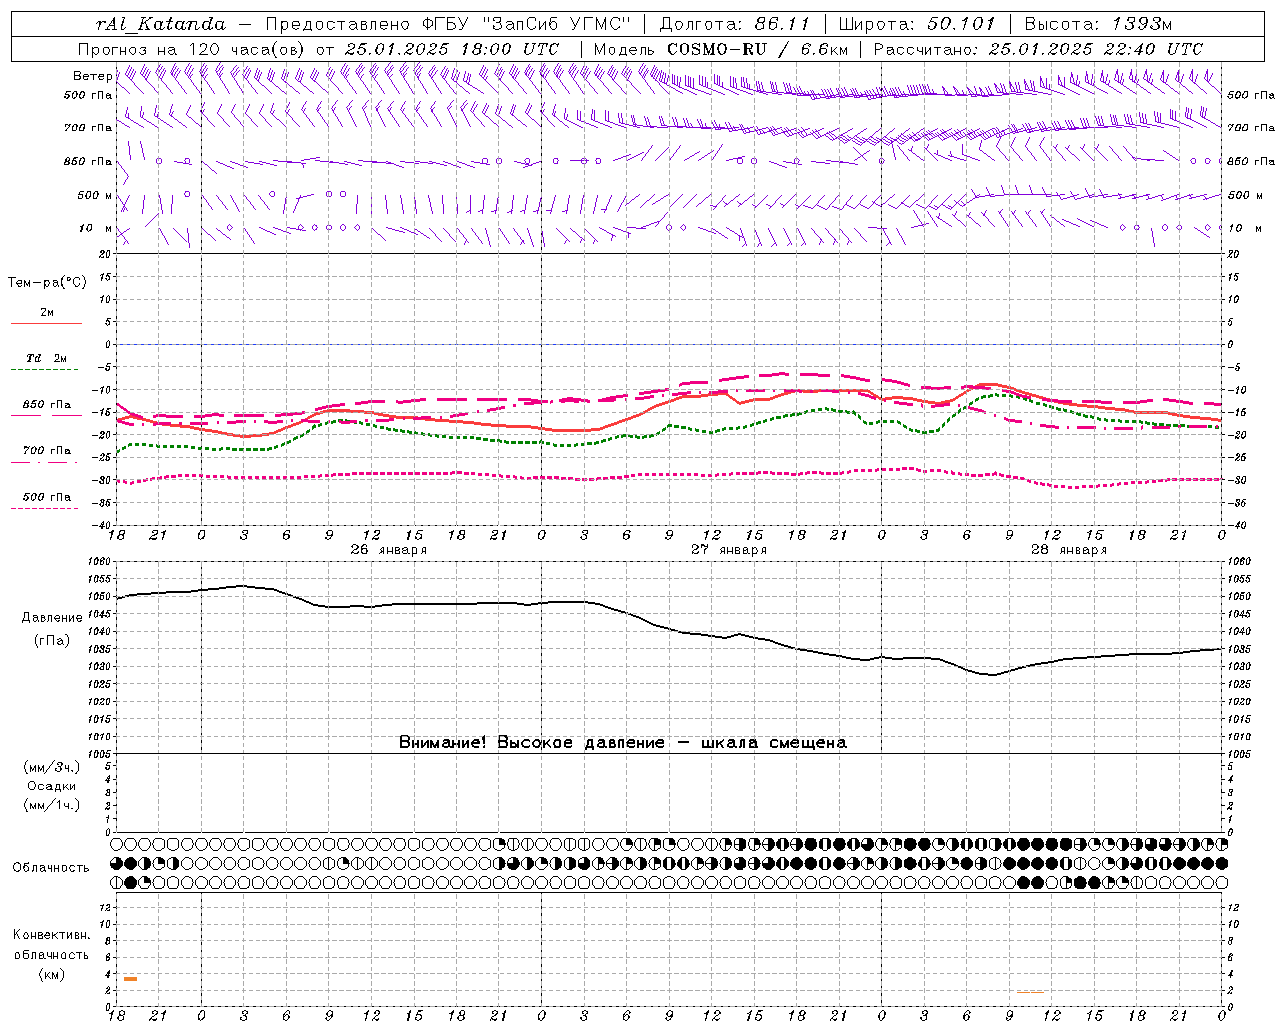Click the Конвективн. convective cloud label
This screenshot has height=1024, width=1280.
pyautogui.click(x=51, y=936)
